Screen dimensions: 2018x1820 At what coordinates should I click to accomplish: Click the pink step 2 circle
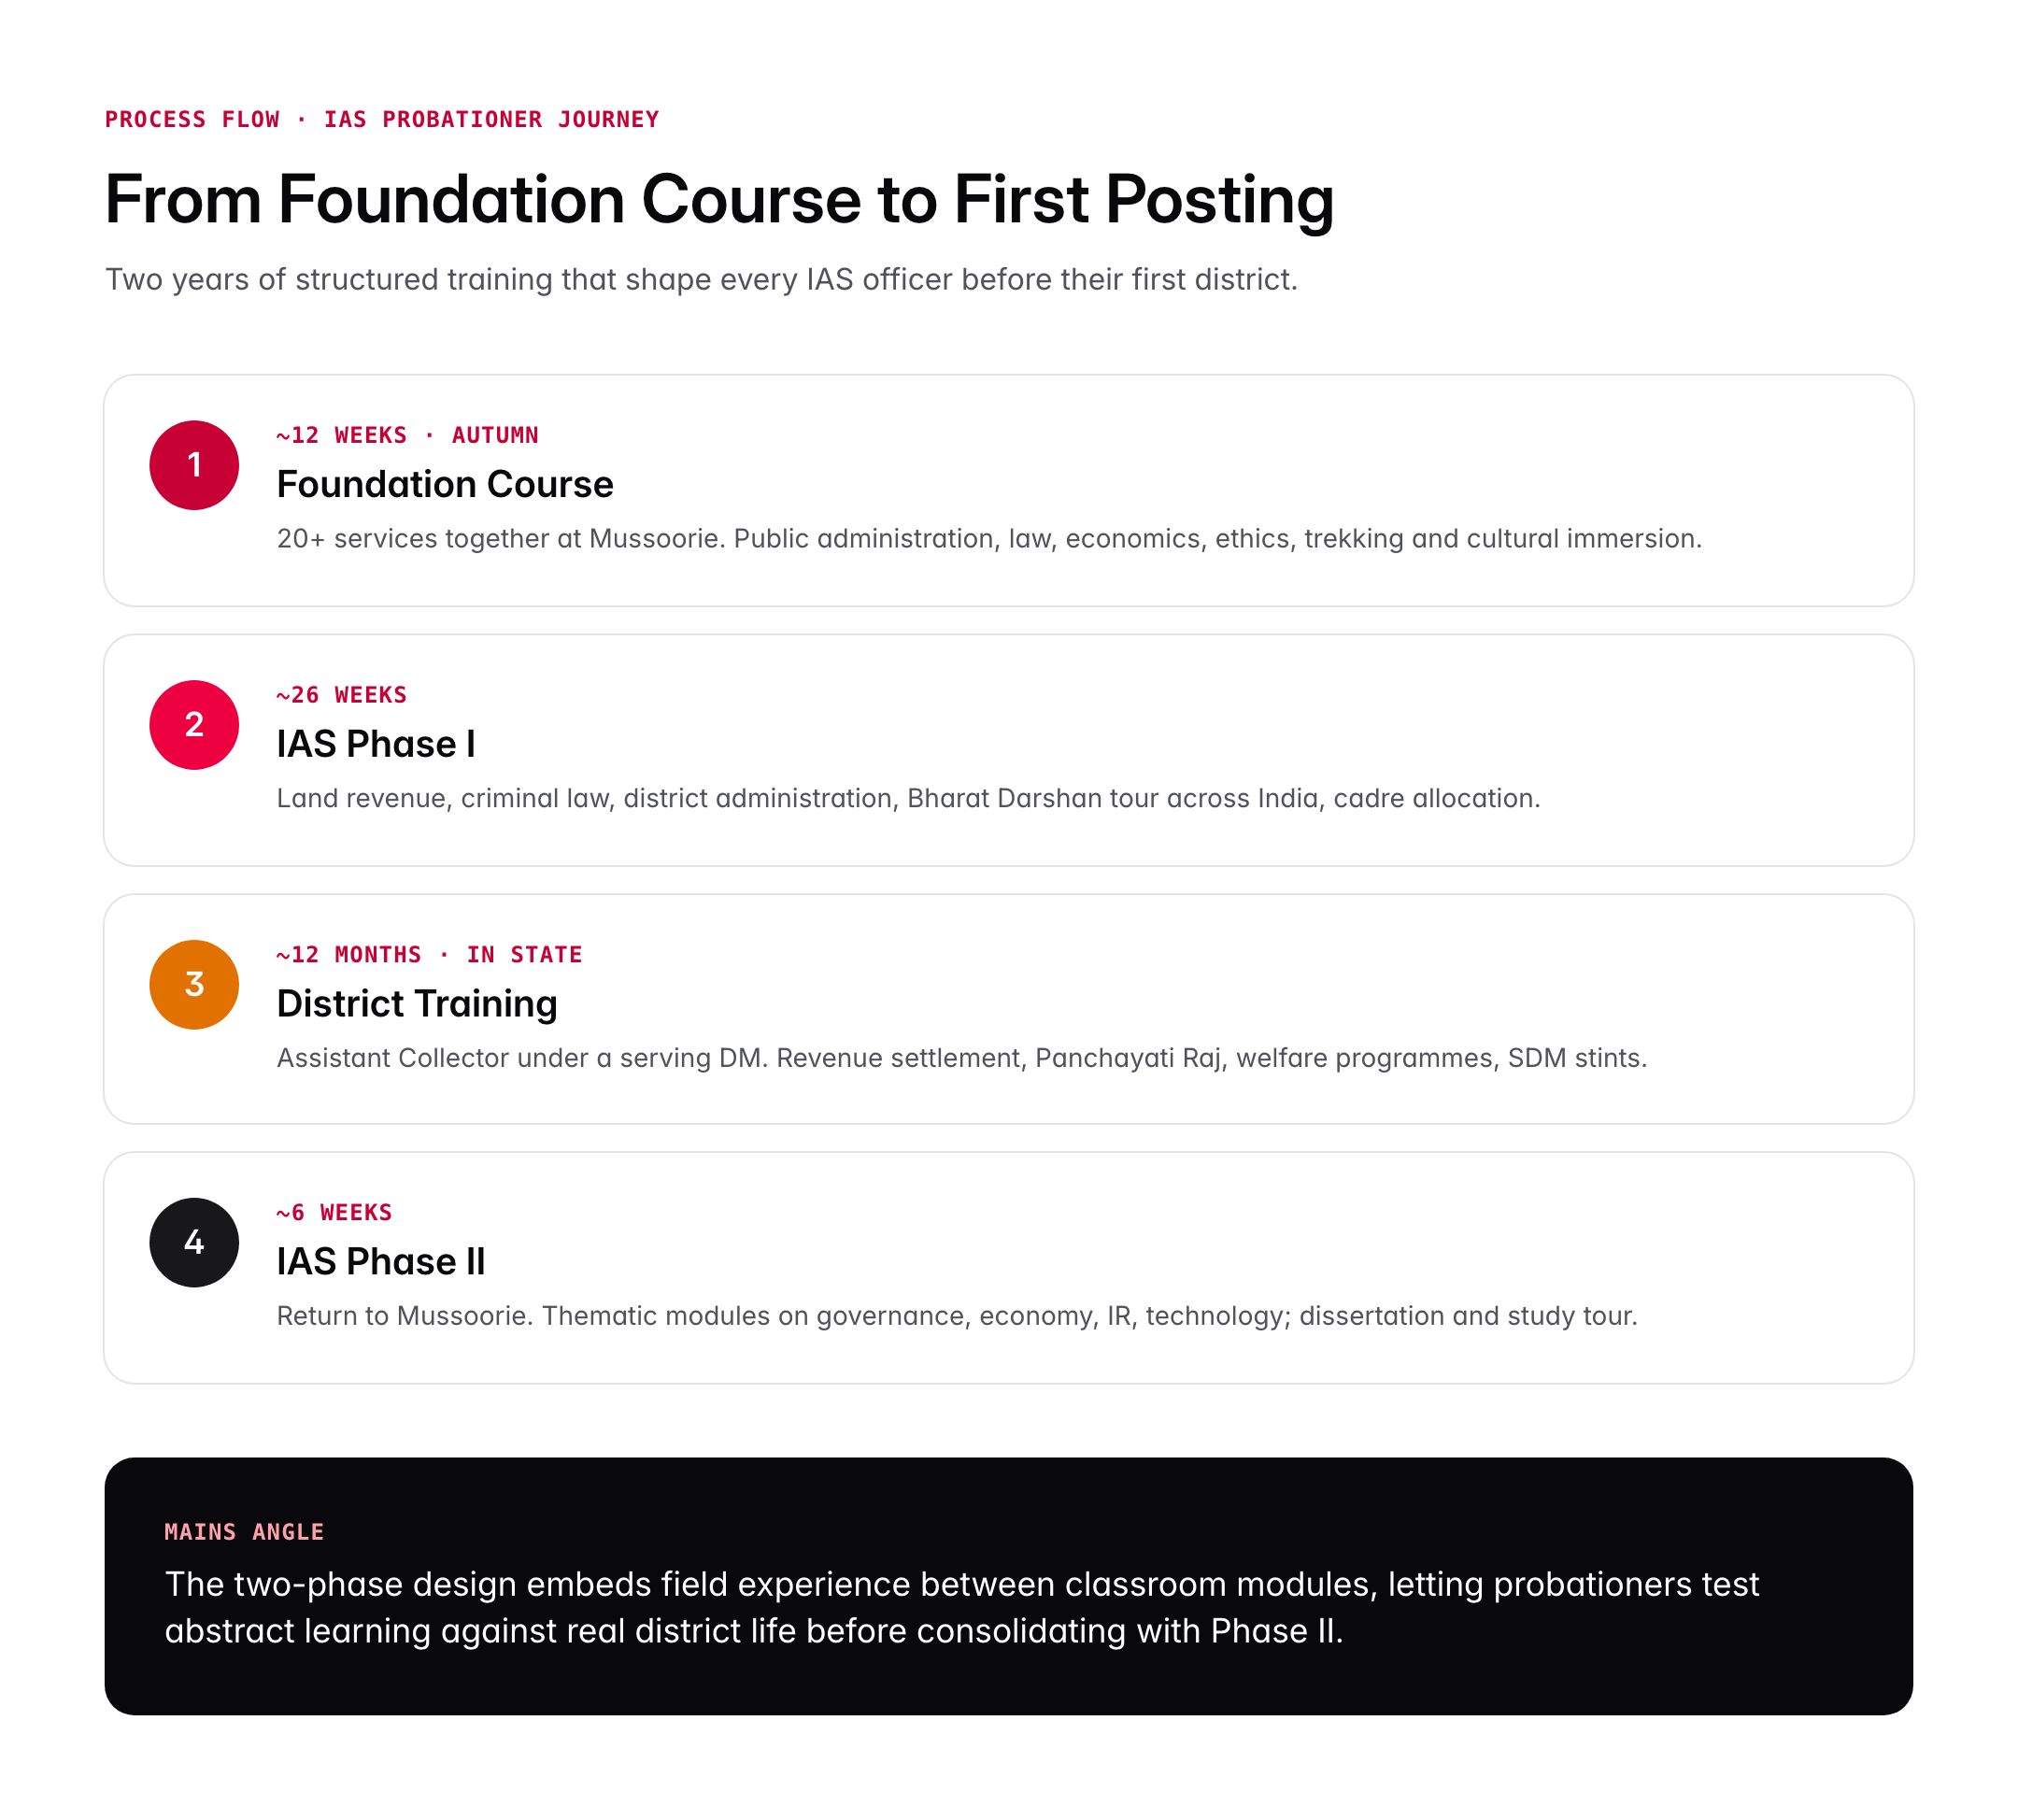(194, 725)
